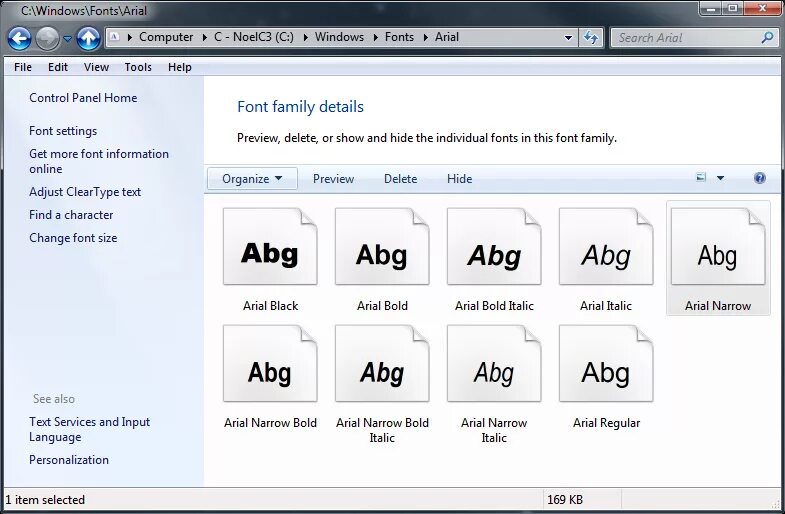Click Arial in the address breadcrumb

447,37
